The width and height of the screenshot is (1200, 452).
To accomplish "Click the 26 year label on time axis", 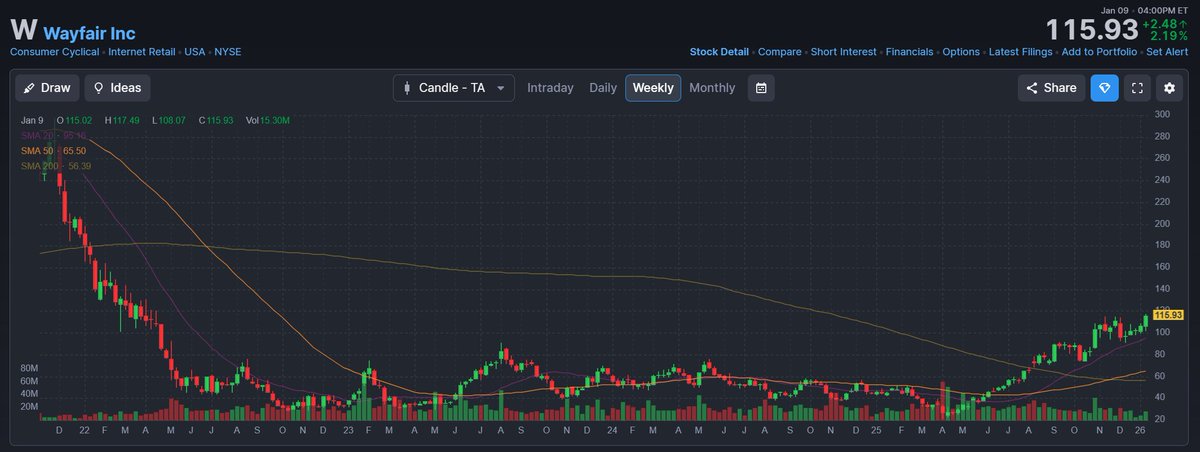I will click(x=1142, y=429).
